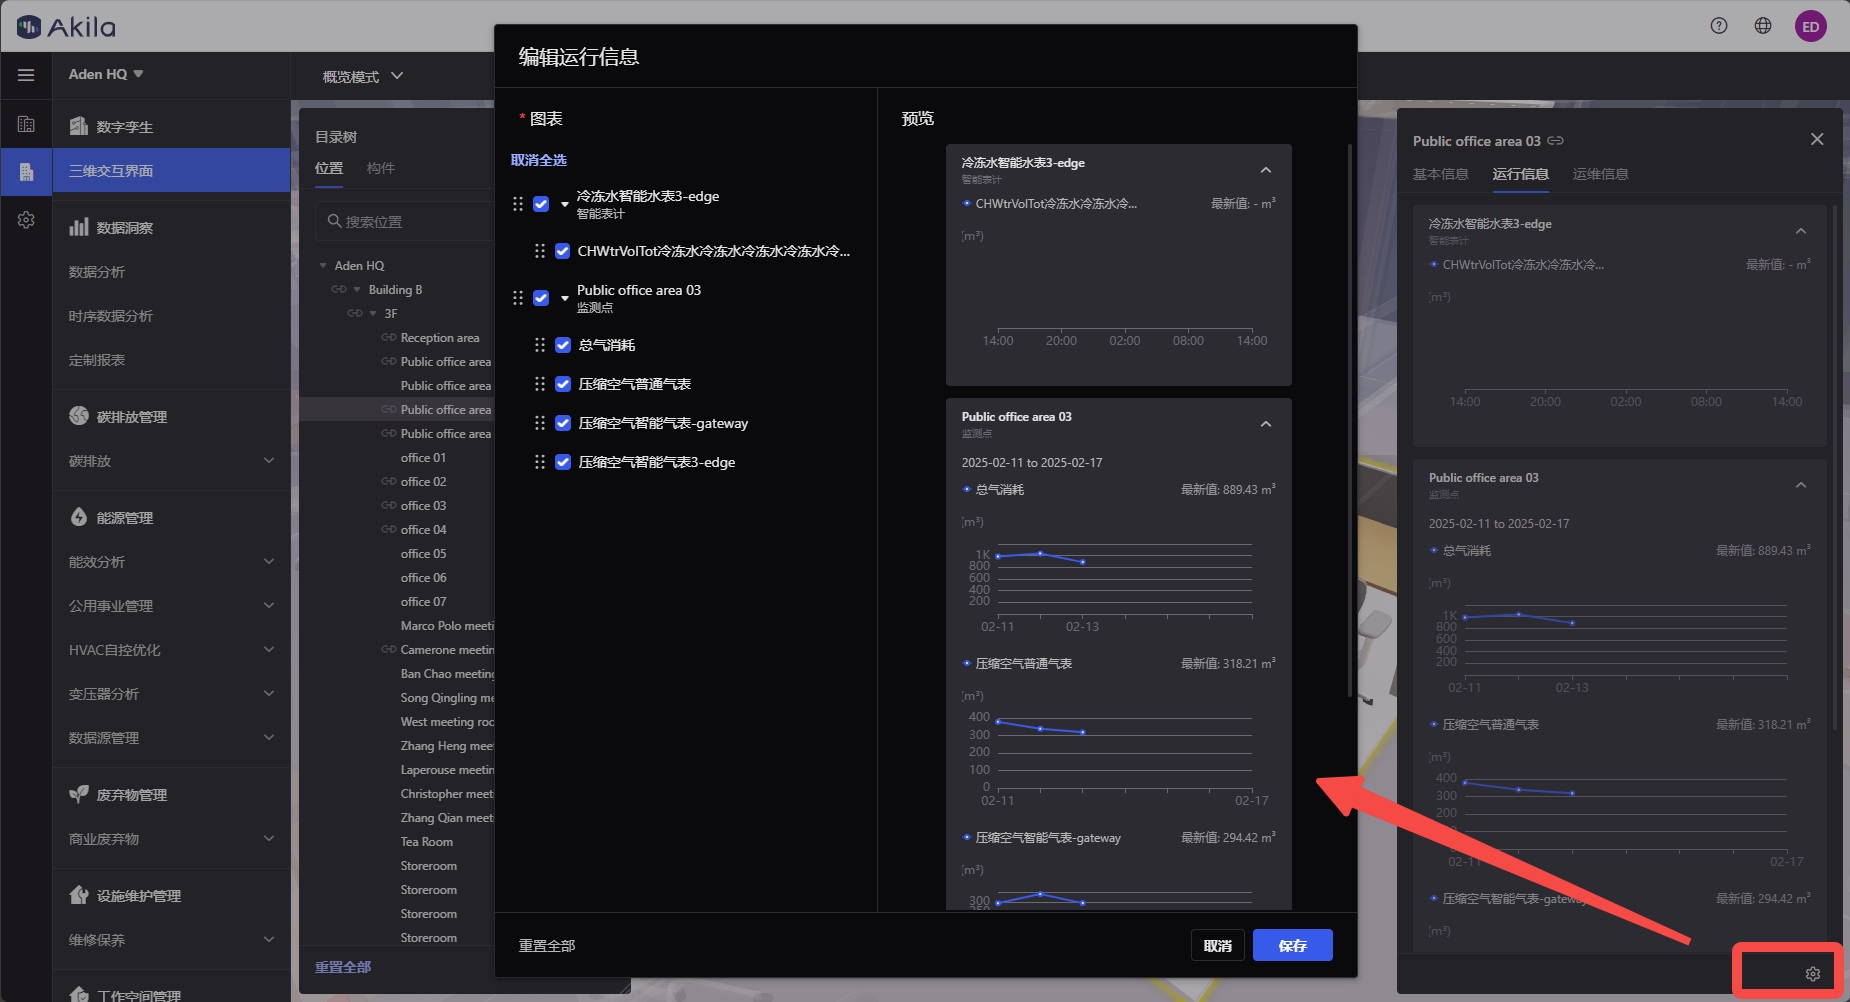Switch to the 运维信息 tab
The width and height of the screenshot is (1850, 1002).
(1600, 174)
